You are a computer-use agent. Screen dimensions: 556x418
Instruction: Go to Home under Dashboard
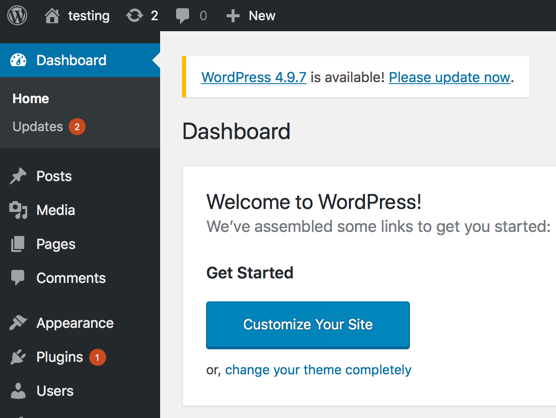(31, 99)
